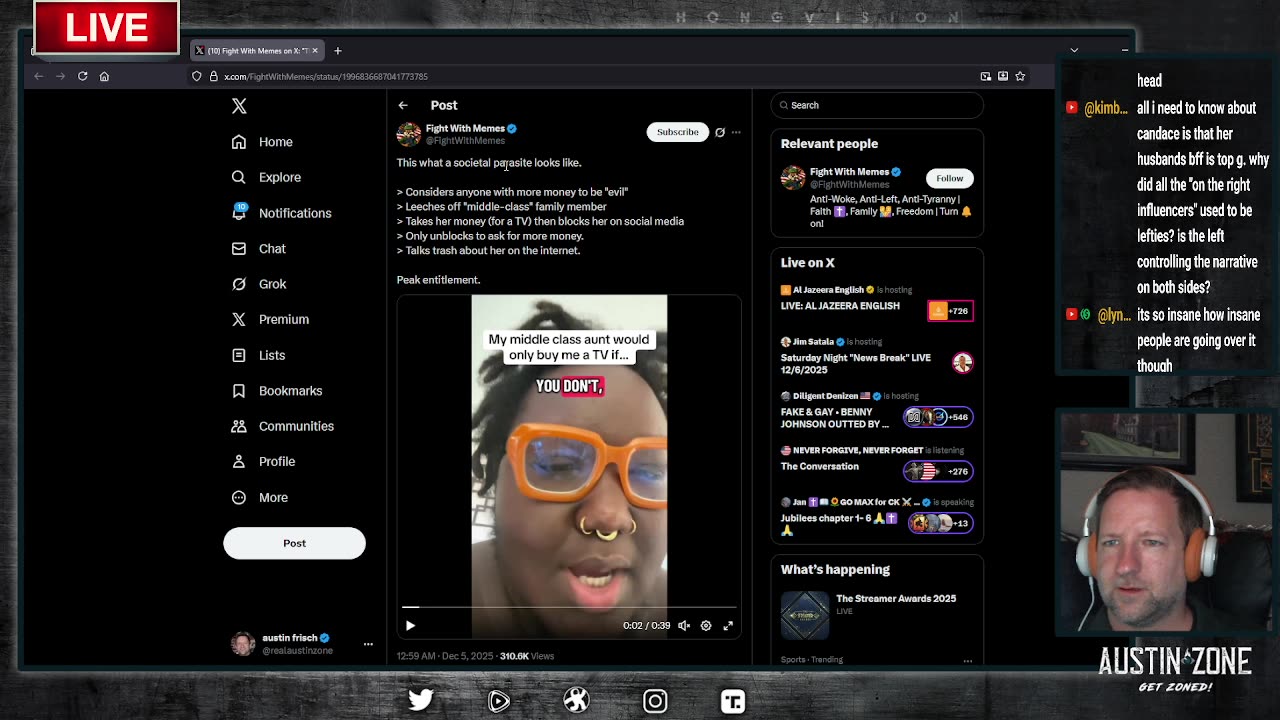Open The Conversation live space
Screen dimensions: 1280x720
point(820,467)
